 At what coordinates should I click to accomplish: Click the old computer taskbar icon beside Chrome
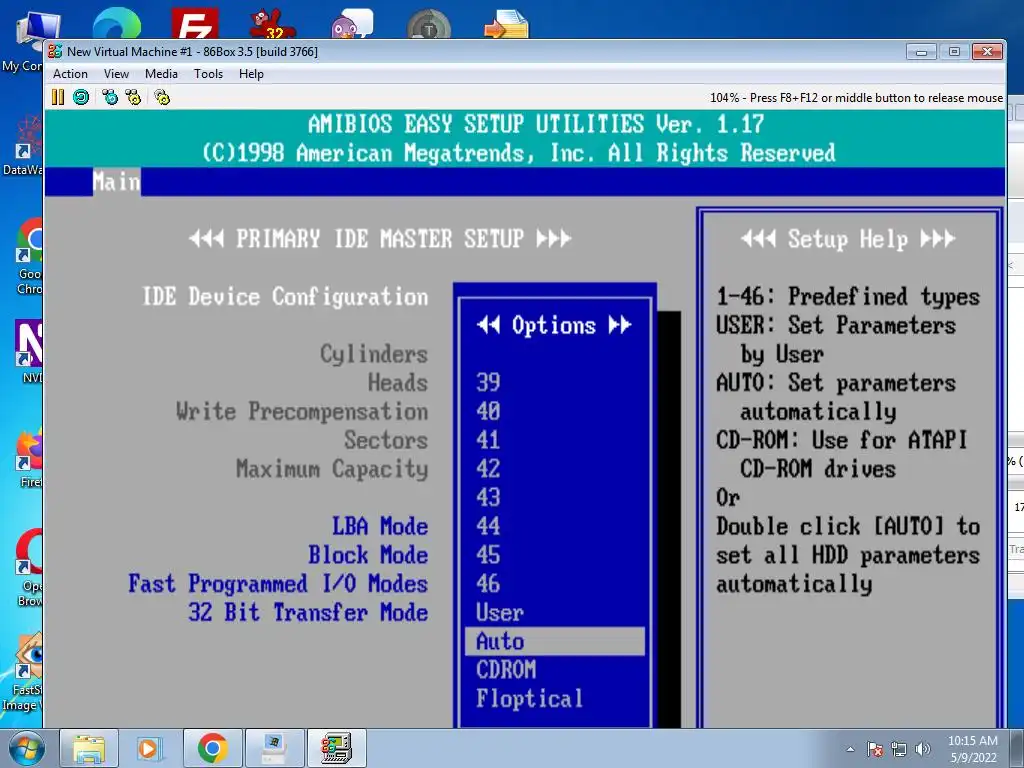pos(274,748)
